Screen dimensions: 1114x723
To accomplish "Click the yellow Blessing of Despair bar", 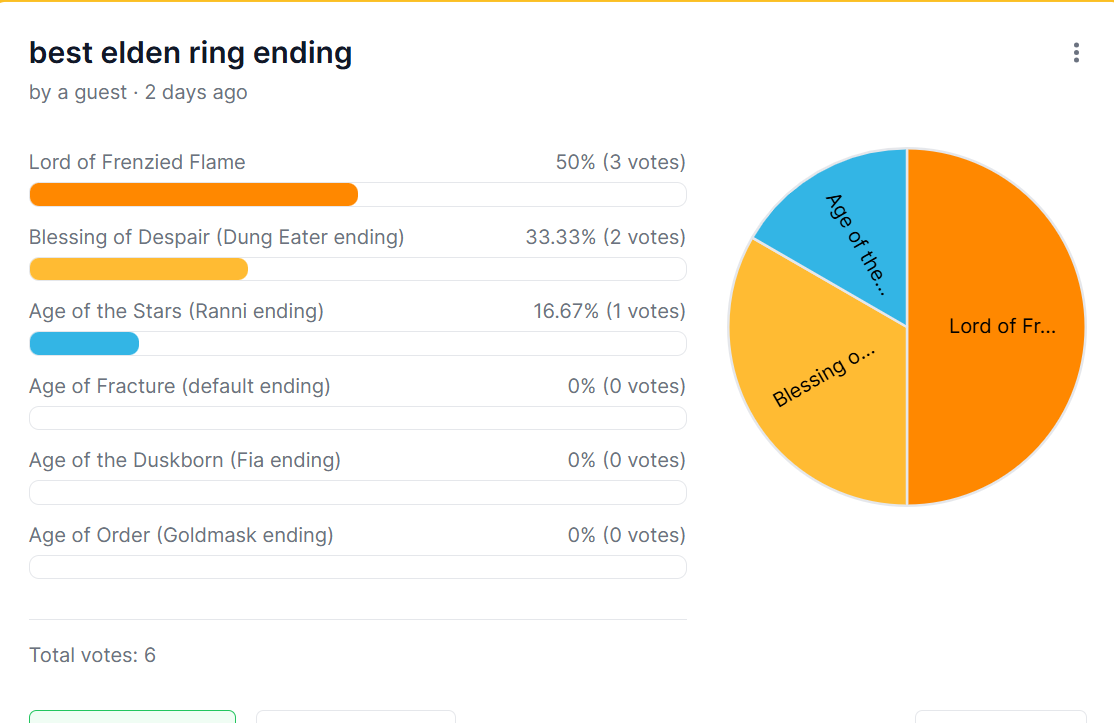I will (139, 269).
